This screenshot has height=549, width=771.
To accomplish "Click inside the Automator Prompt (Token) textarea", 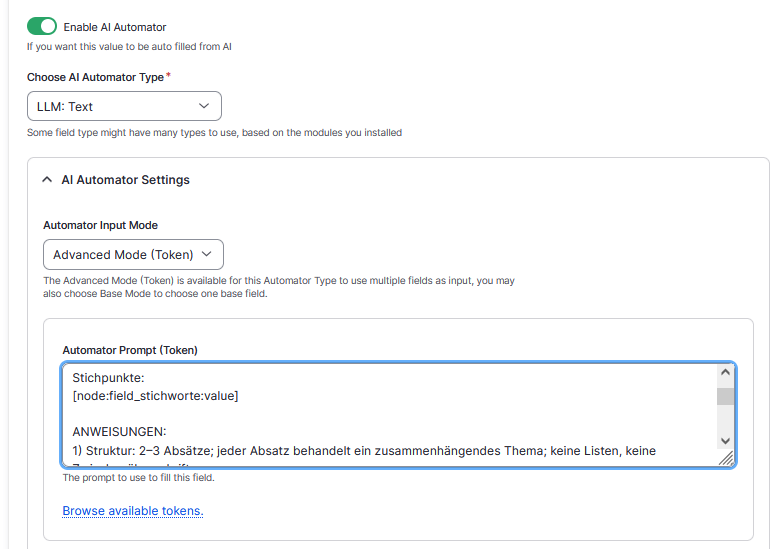I will click(398, 415).
